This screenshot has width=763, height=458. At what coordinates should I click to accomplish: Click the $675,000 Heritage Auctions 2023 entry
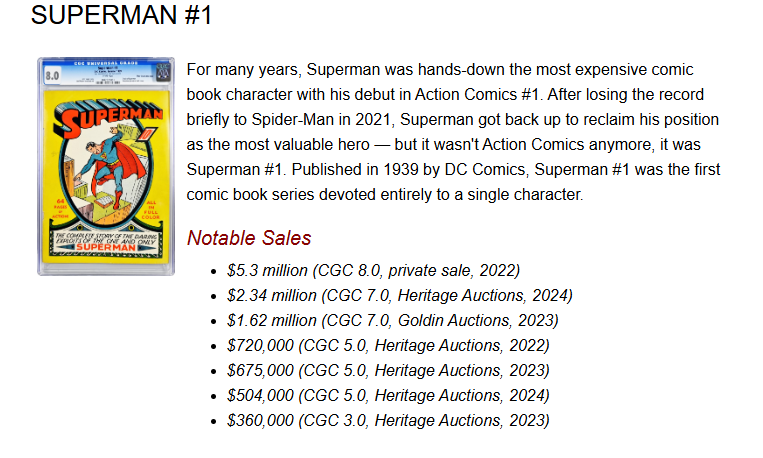388,370
